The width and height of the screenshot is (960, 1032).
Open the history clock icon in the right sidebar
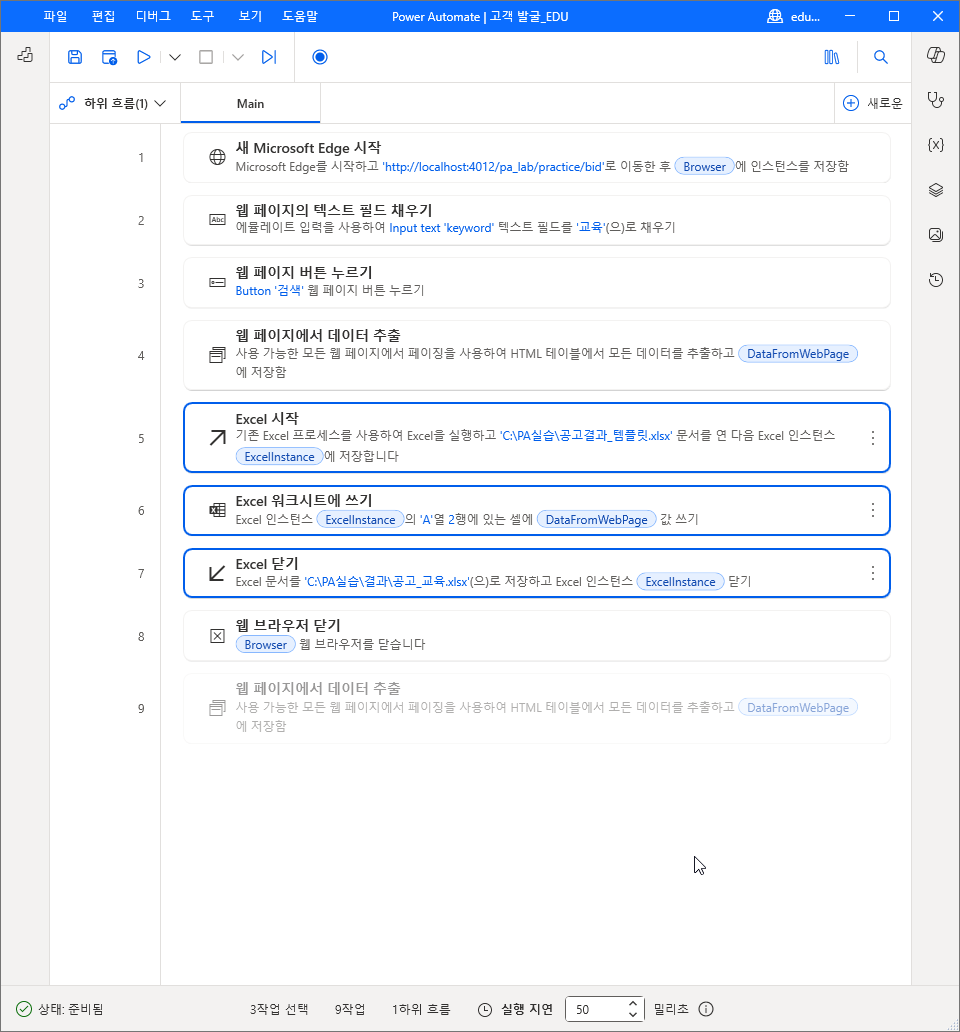[936, 280]
